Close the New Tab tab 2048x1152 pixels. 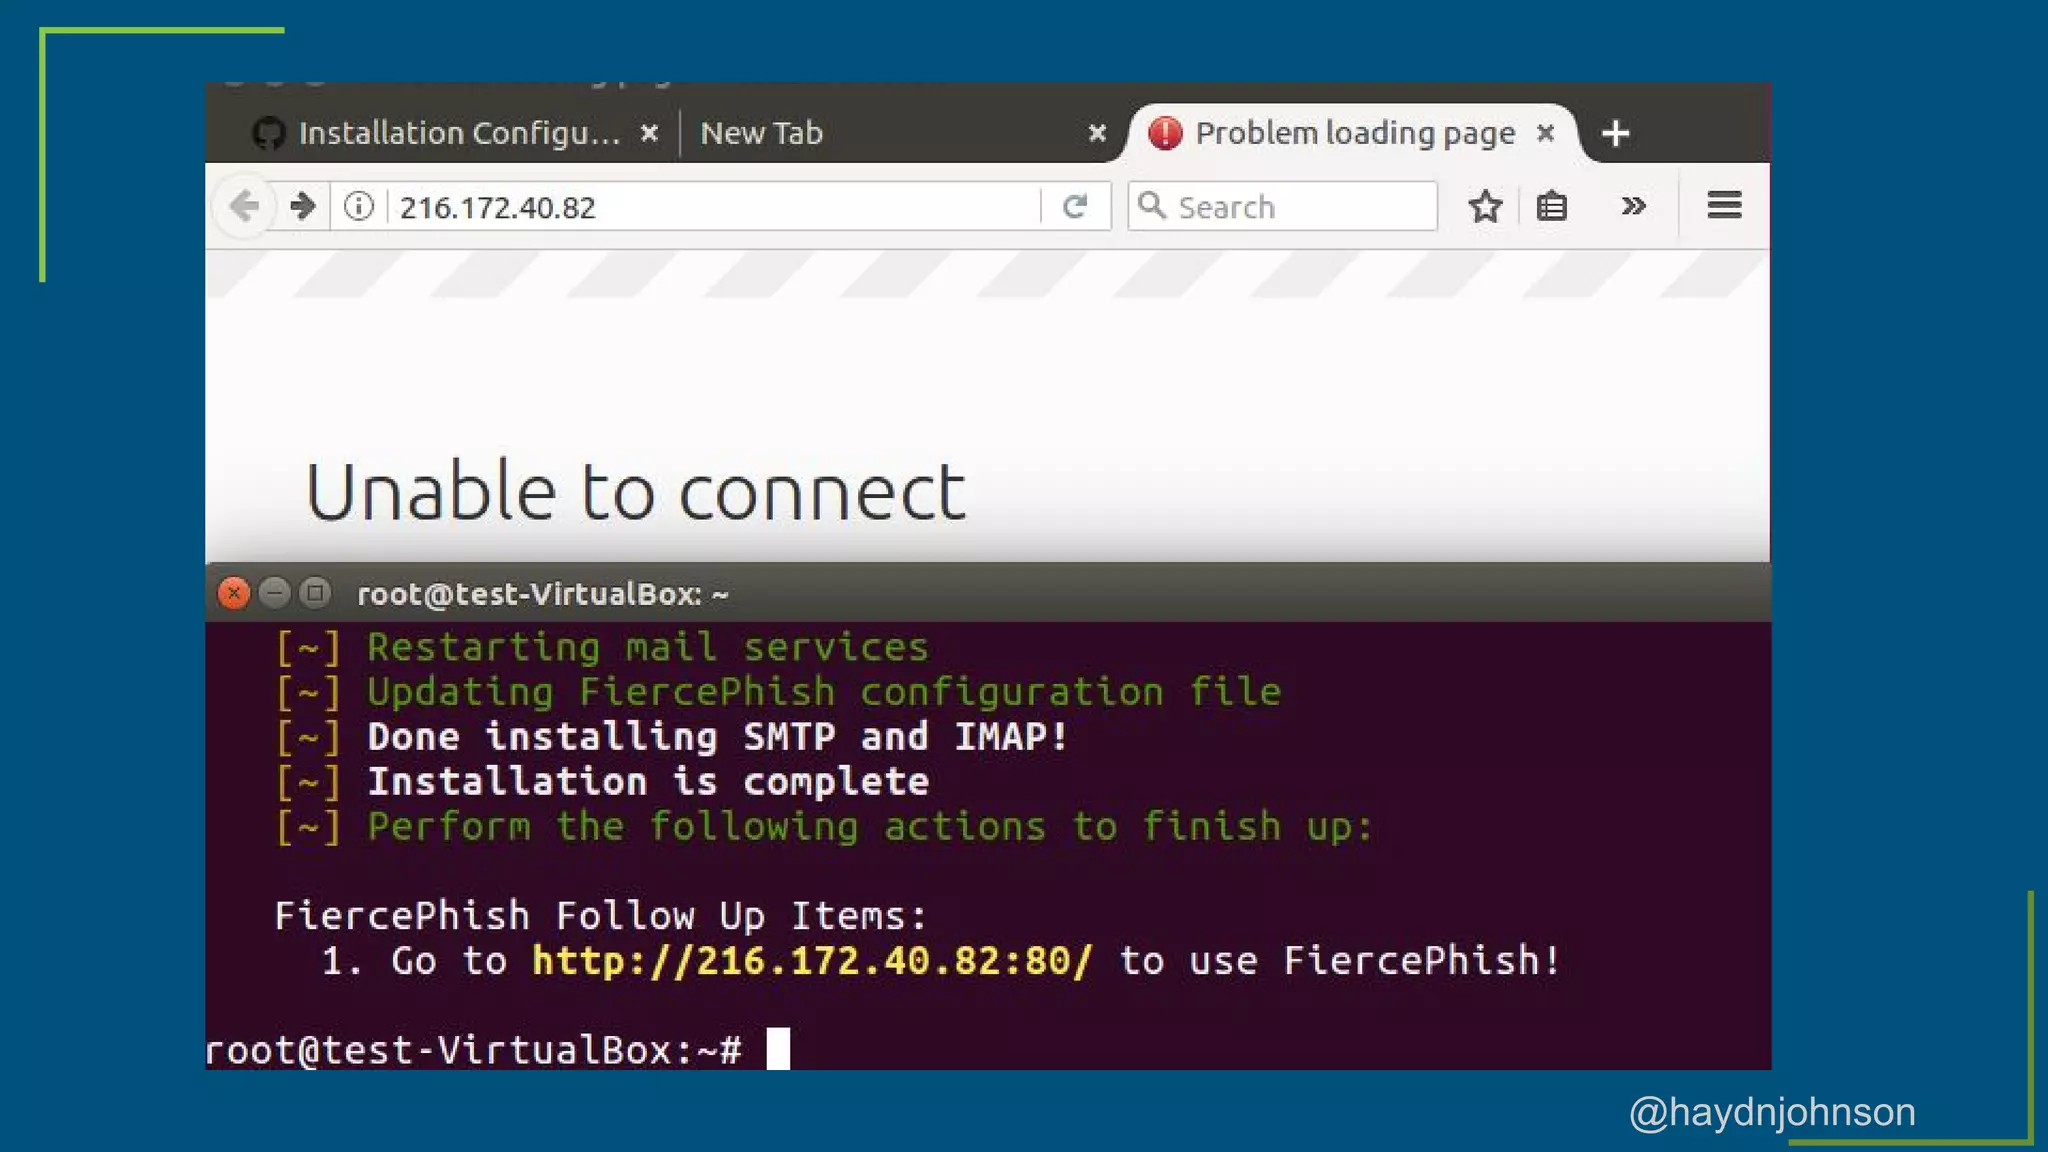pyautogui.click(x=1097, y=133)
